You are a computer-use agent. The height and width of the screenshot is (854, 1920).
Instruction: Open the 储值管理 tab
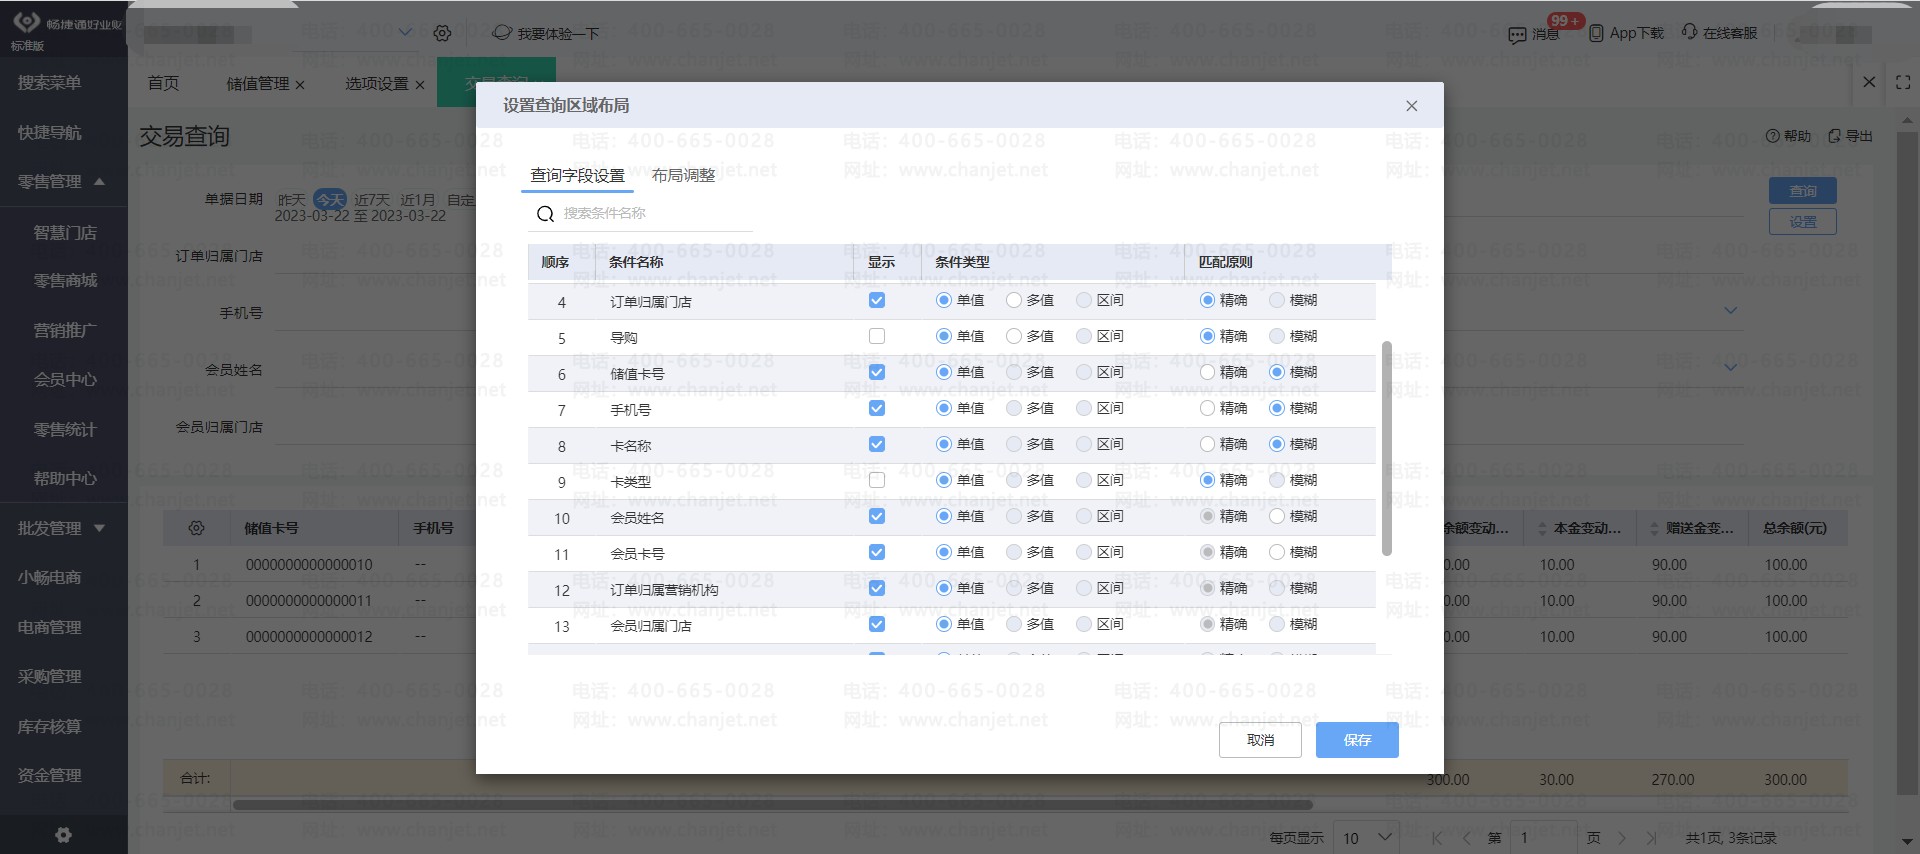[257, 84]
